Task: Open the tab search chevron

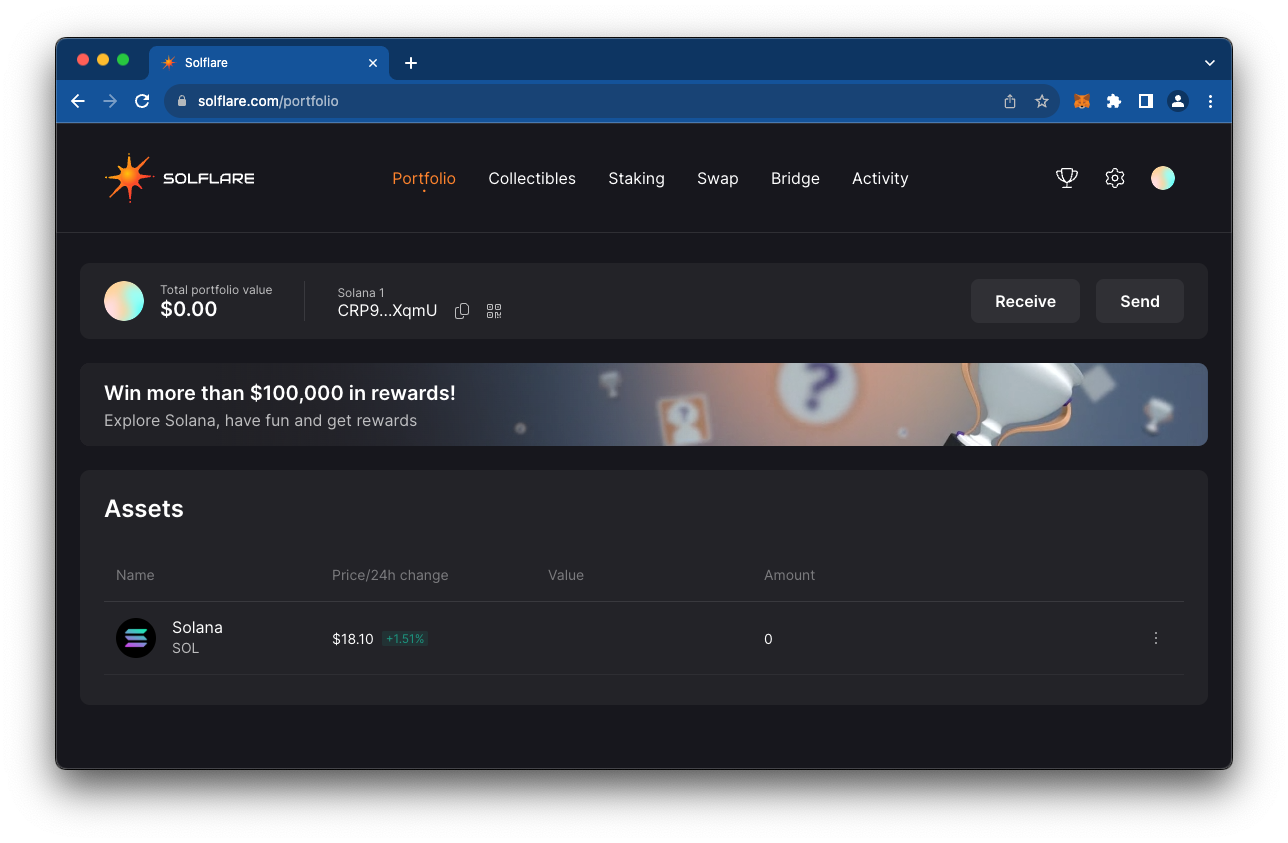Action: (1209, 61)
